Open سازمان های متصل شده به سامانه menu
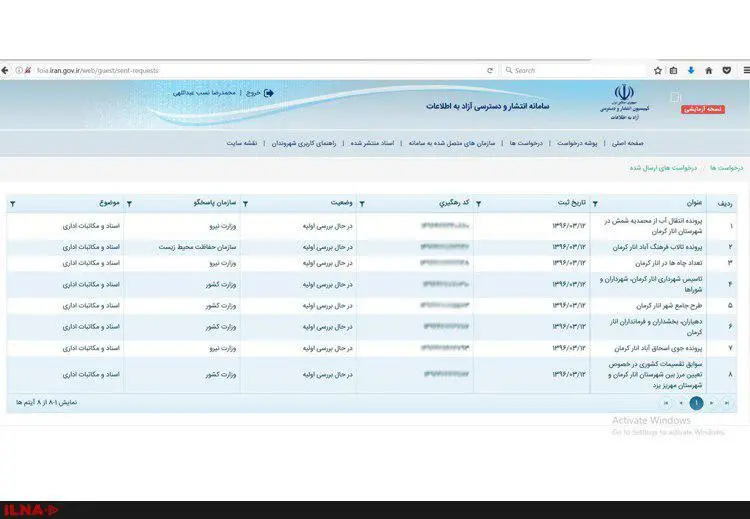Image resolution: width=750 pixels, height=519 pixels. point(452,143)
